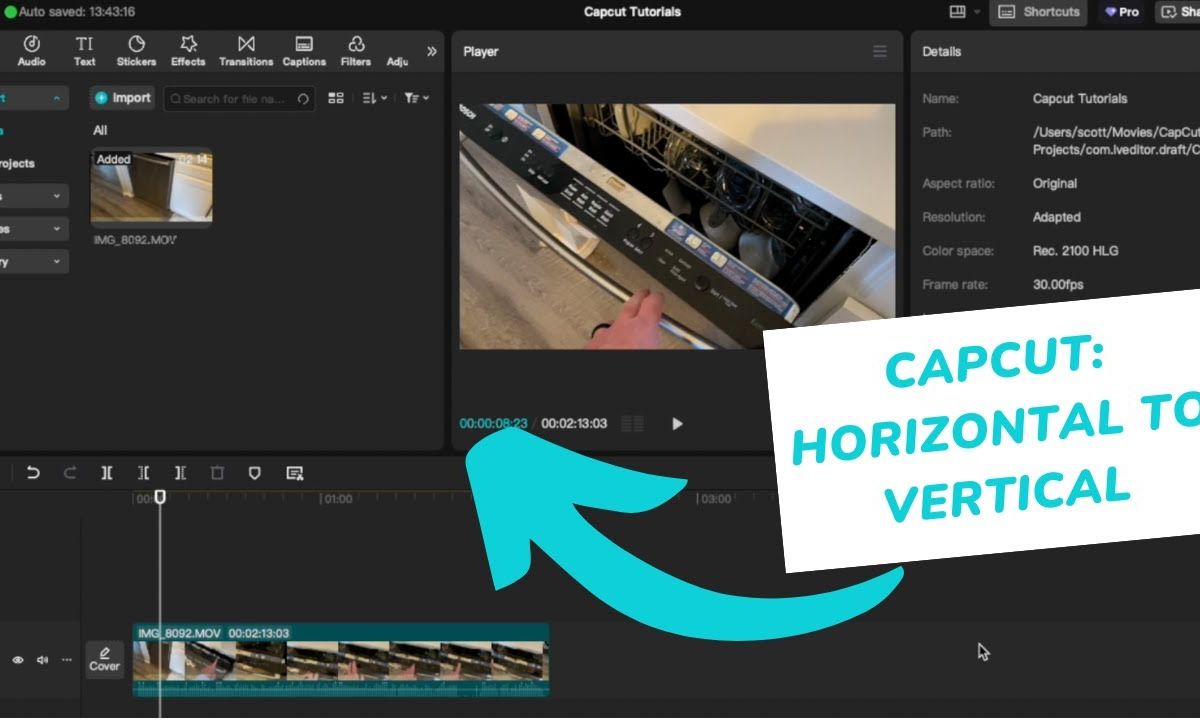Click the last timeline toolbar icon with an x

[294, 473]
